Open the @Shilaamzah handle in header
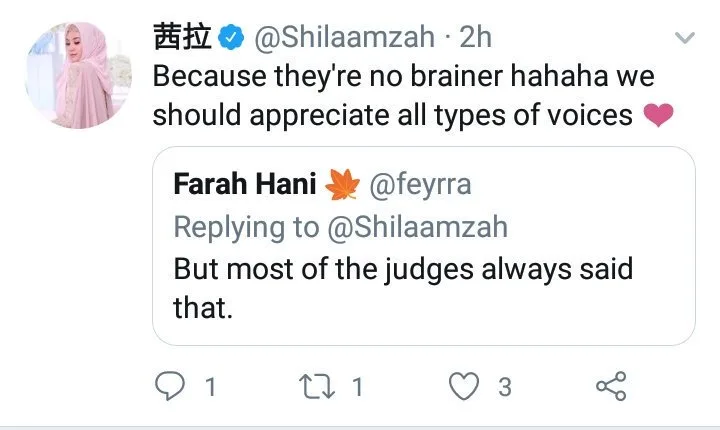Image resolution: width=720 pixels, height=430 pixels. click(x=343, y=38)
